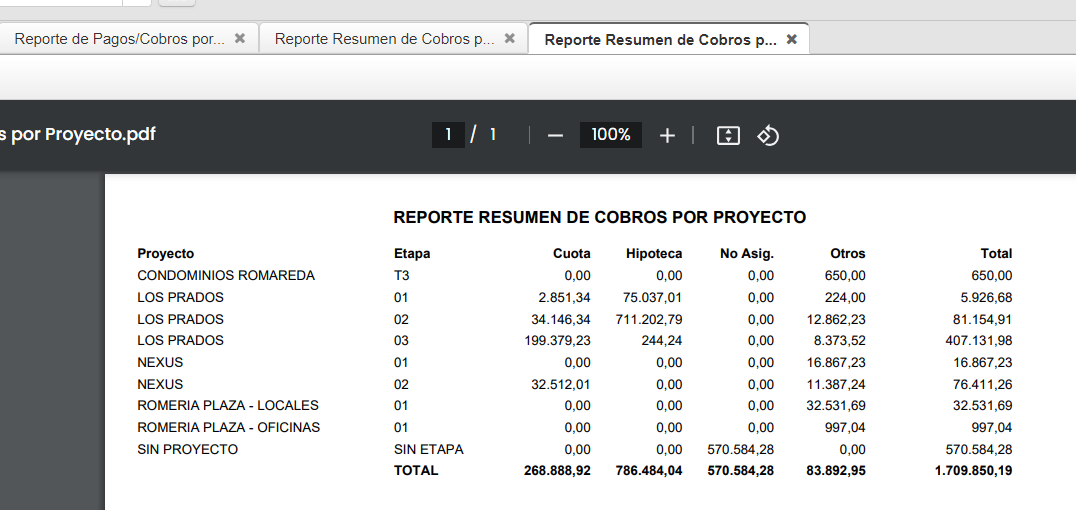Click the PDF file name in toolbar
The height and width of the screenshot is (510, 1076).
pos(78,134)
